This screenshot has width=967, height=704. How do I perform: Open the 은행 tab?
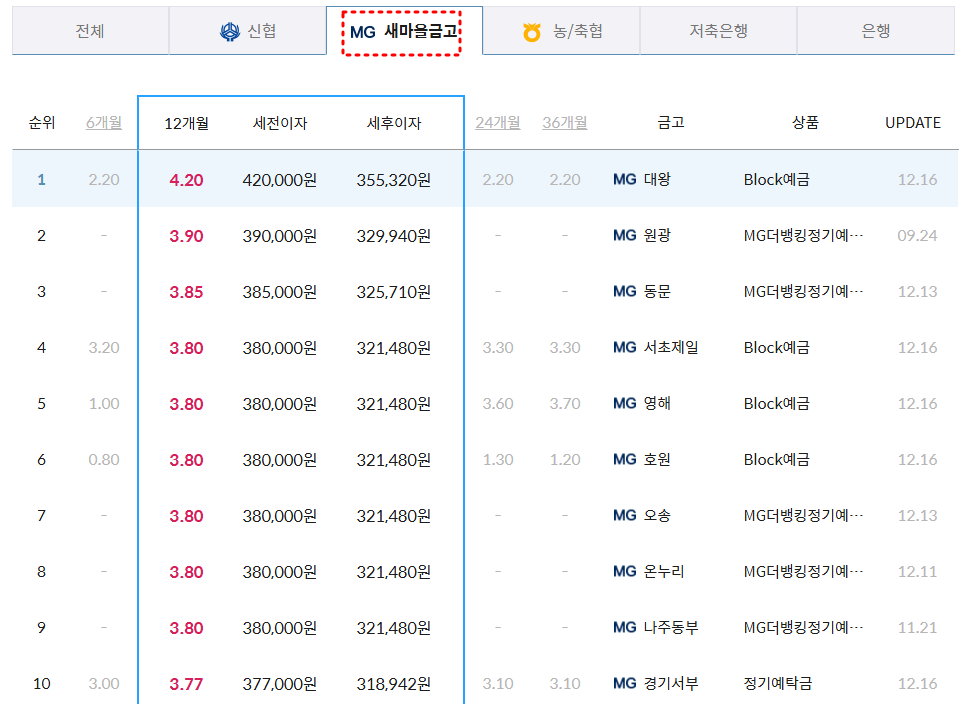point(876,31)
